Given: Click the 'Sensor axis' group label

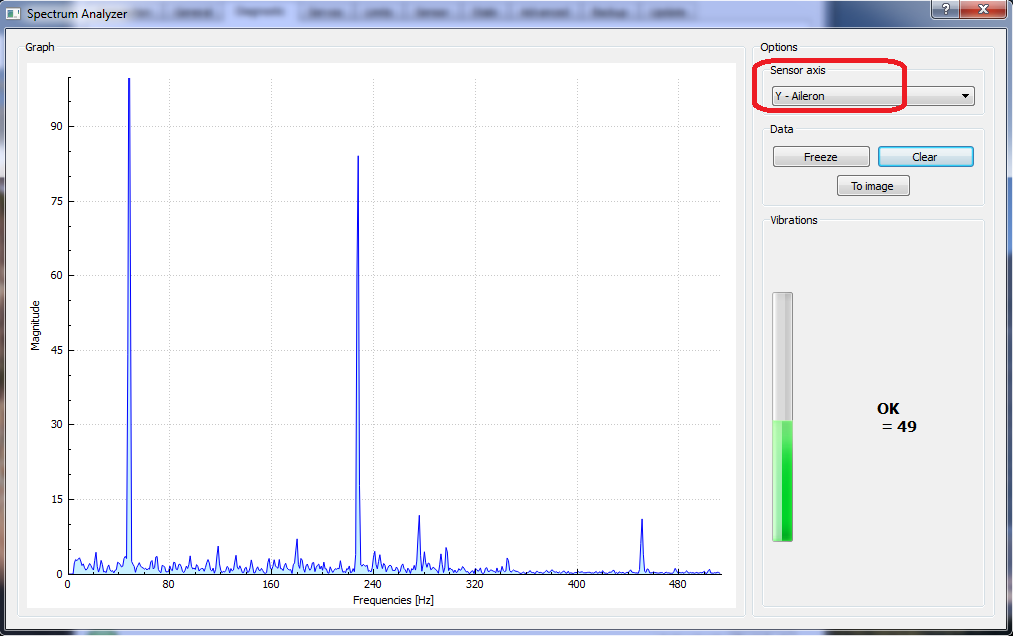Looking at the screenshot, I should pyautogui.click(x=797, y=70).
